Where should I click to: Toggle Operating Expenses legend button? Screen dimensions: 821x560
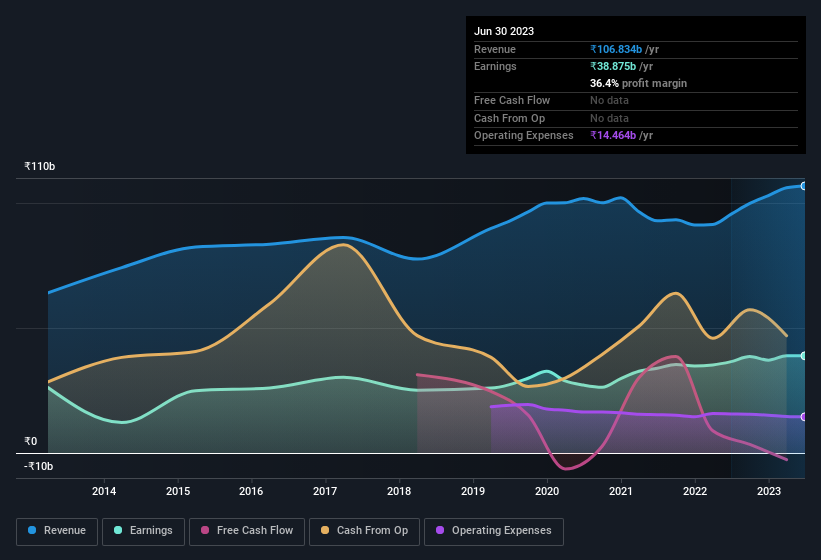pos(494,531)
